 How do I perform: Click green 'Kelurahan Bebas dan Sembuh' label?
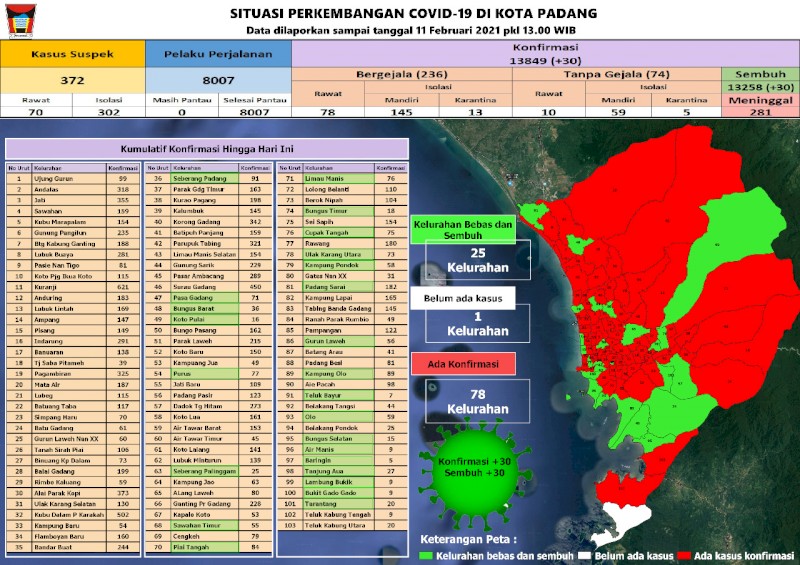[463, 230]
